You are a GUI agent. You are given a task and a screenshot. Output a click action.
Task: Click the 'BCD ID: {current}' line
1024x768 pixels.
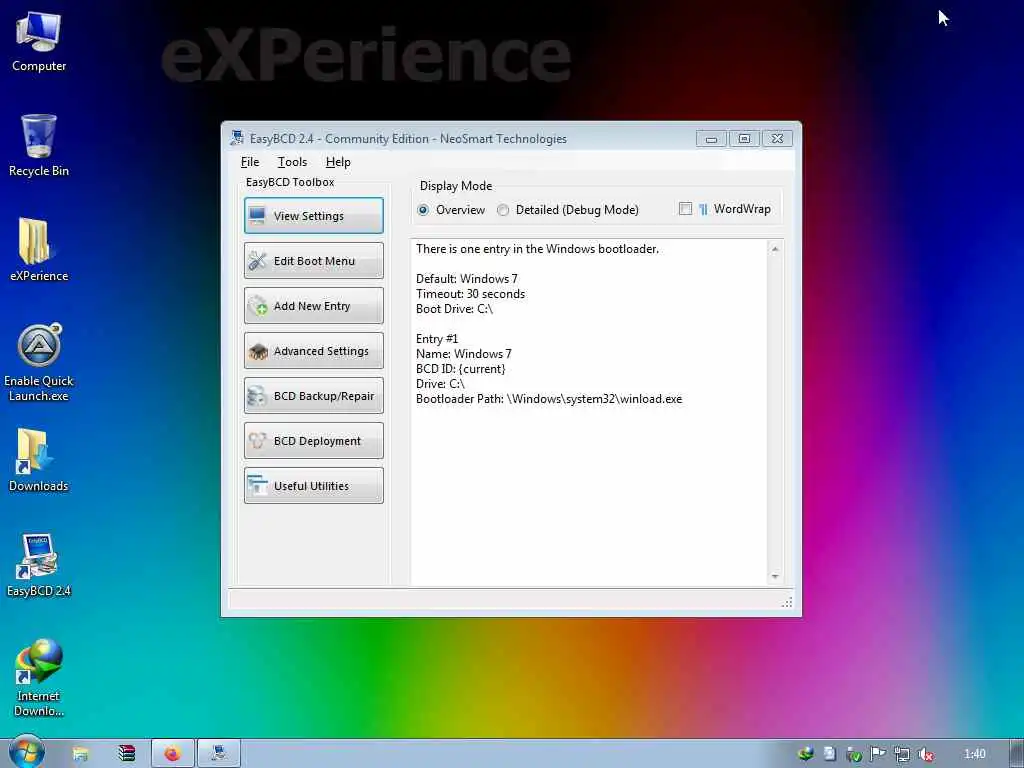click(460, 369)
